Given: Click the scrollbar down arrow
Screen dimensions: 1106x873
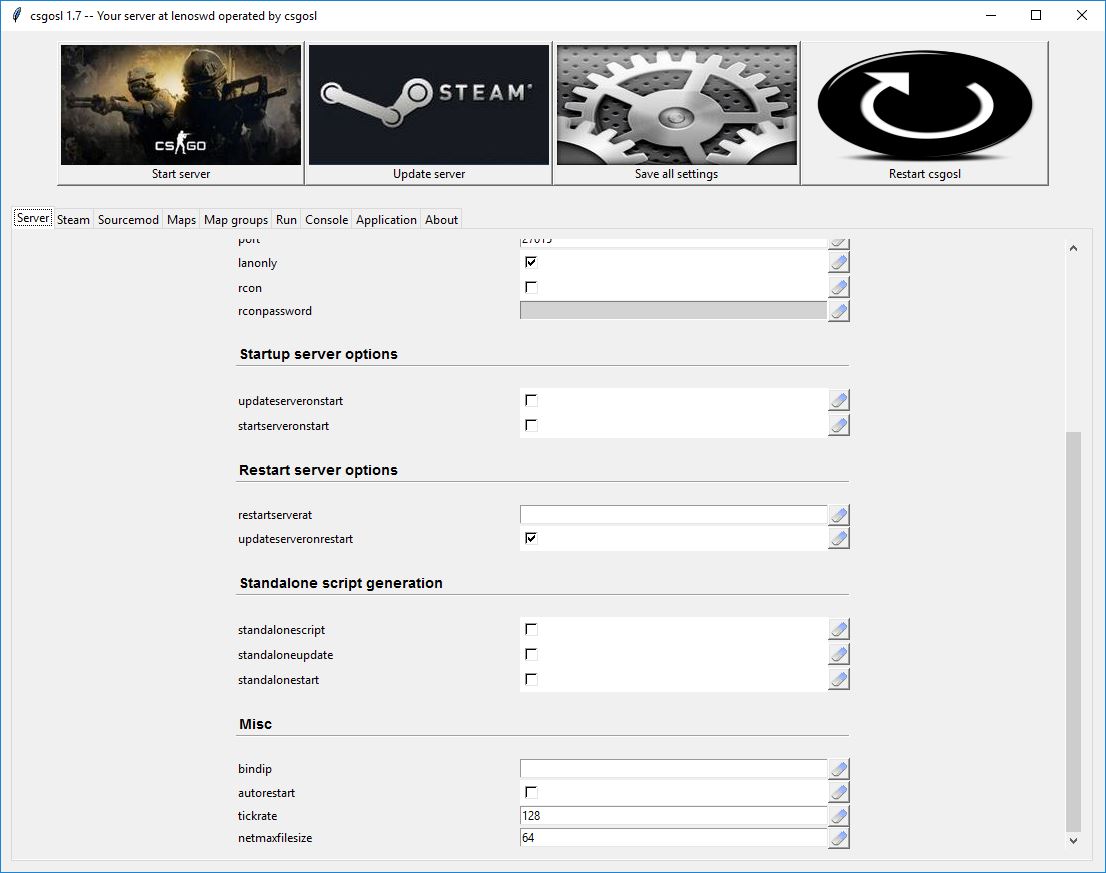Looking at the screenshot, I should 1073,840.
